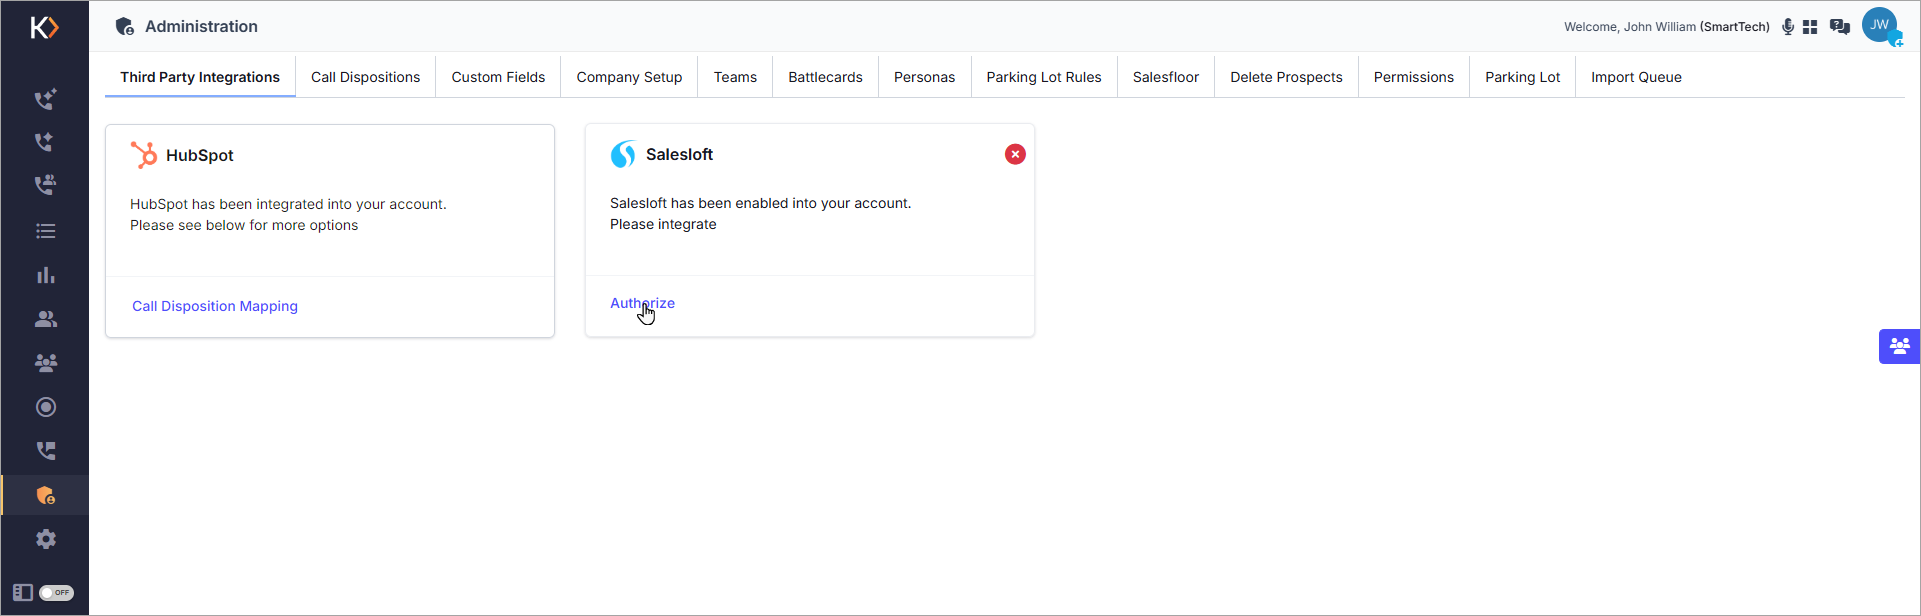The height and width of the screenshot is (616, 1921).
Task: Click "Please see below for more options" text
Action: point(244,225)
